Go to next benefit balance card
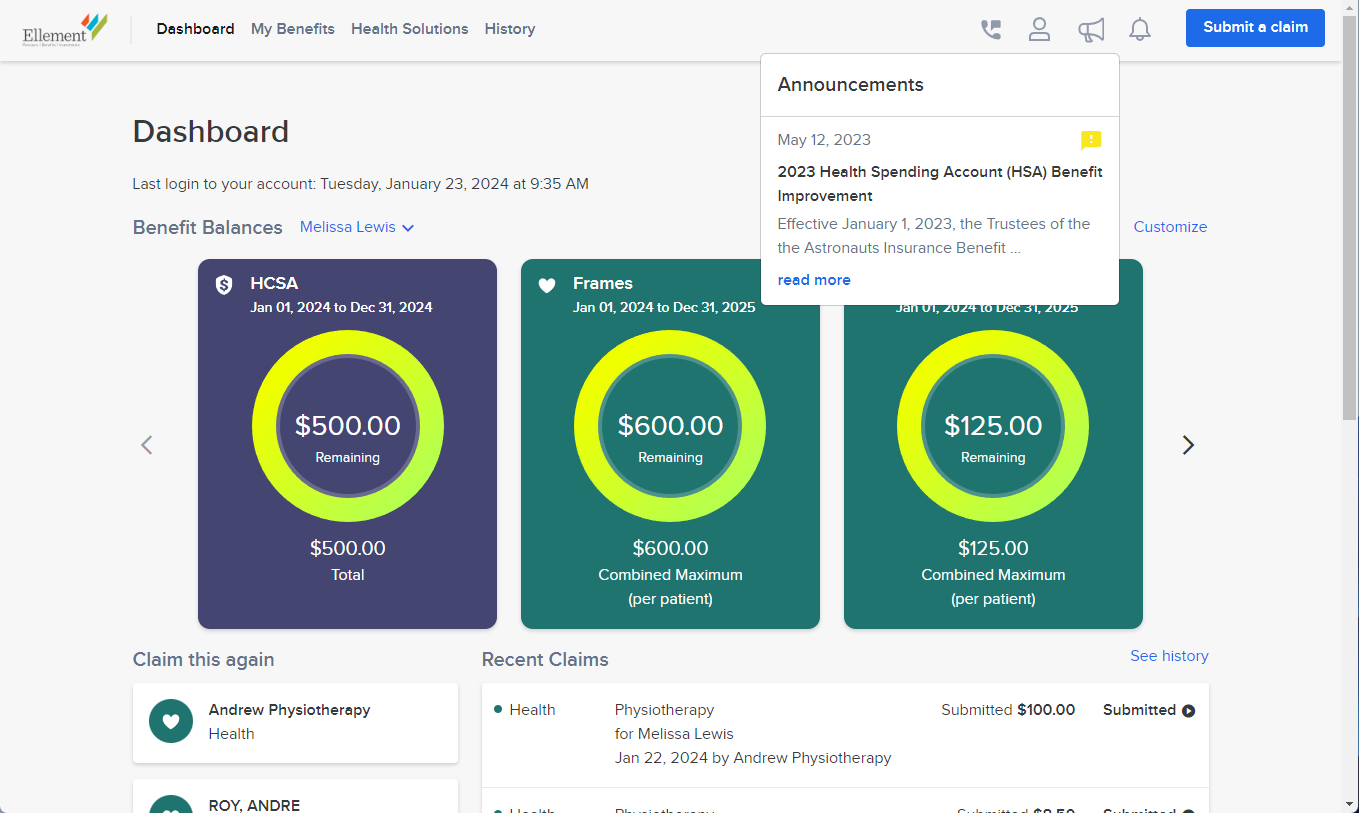Screen dimensions: 1359x813 1187,445
